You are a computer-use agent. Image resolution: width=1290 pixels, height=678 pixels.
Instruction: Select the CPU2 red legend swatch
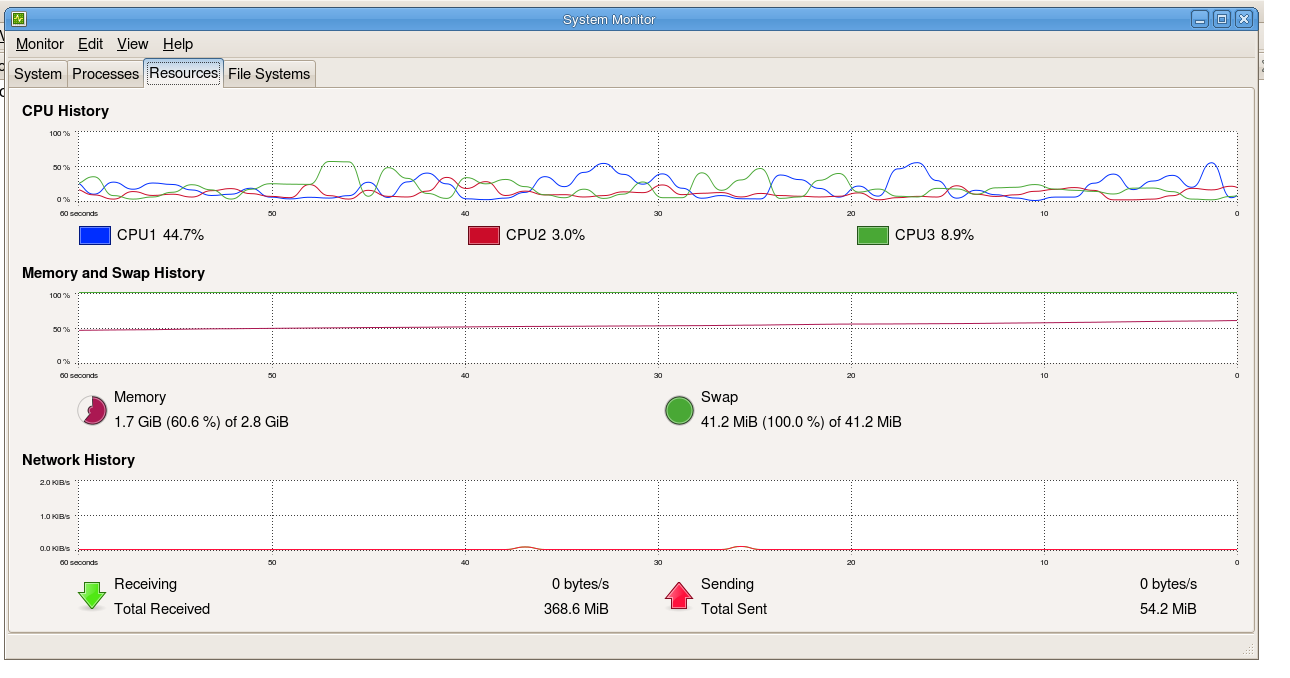tap(485, 235)
